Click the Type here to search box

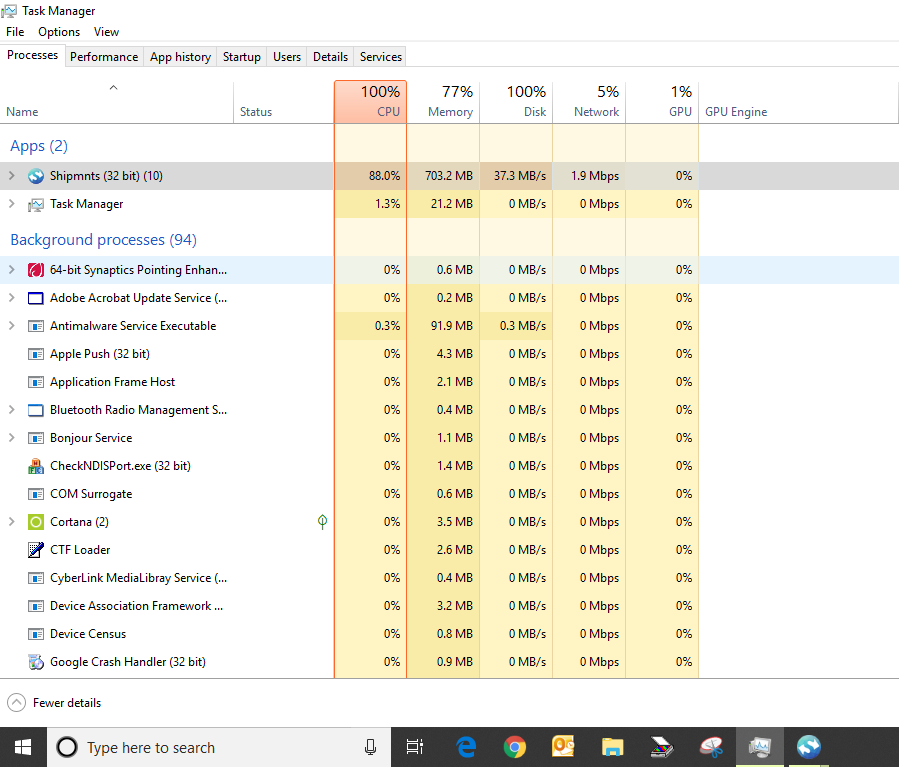tap(219, 748)
